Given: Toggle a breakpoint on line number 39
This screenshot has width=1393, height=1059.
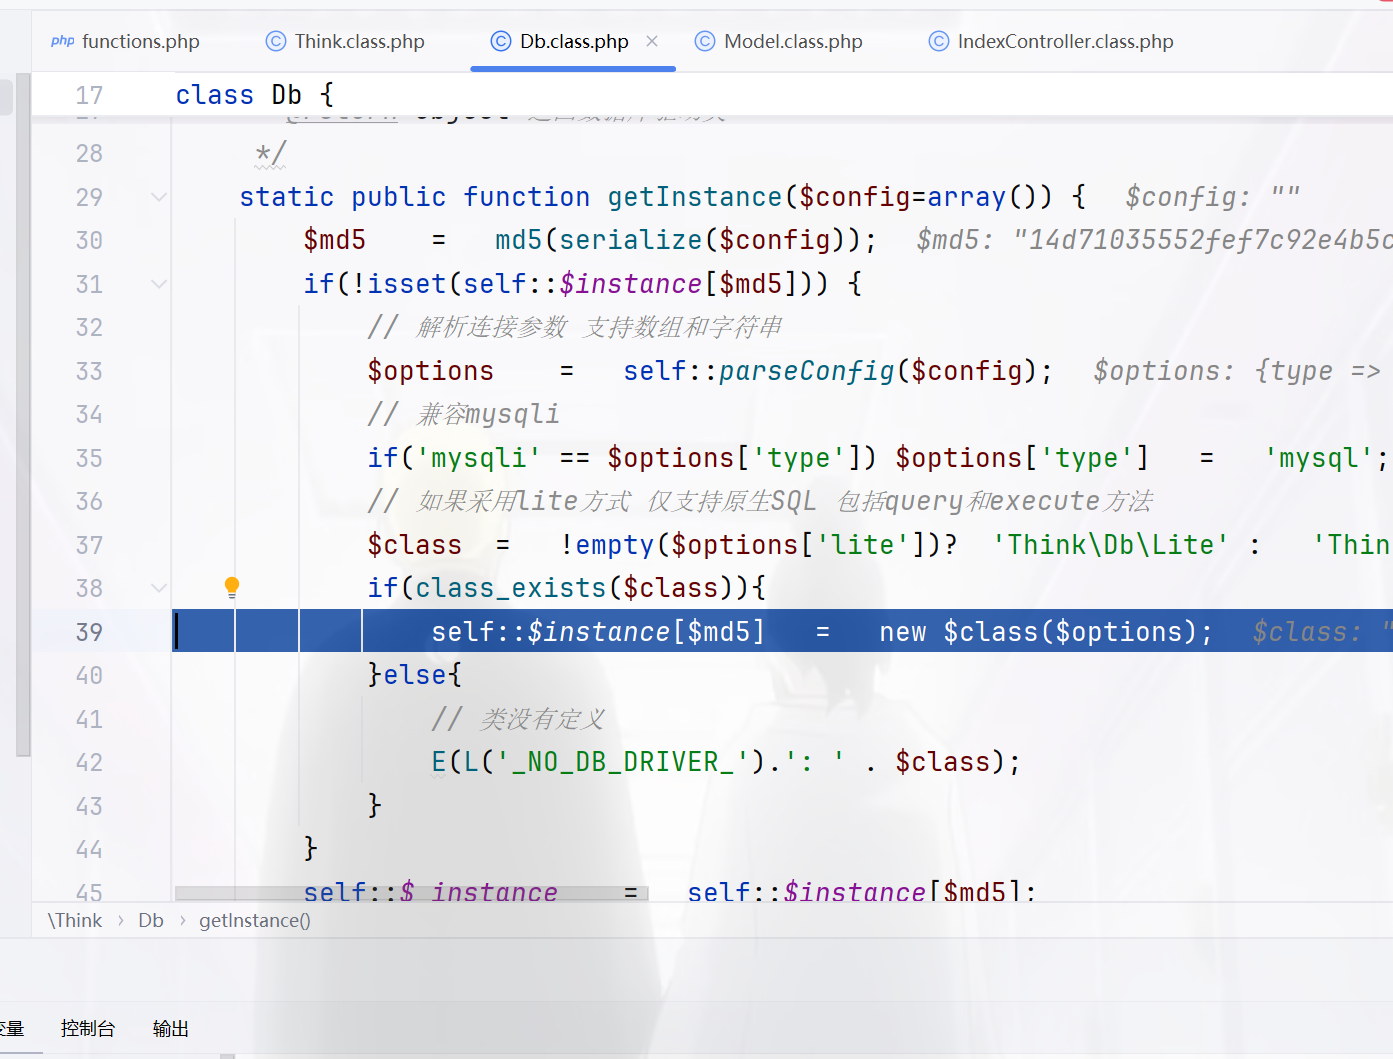Looking at the screenshot, I should (x=89, y=632).
